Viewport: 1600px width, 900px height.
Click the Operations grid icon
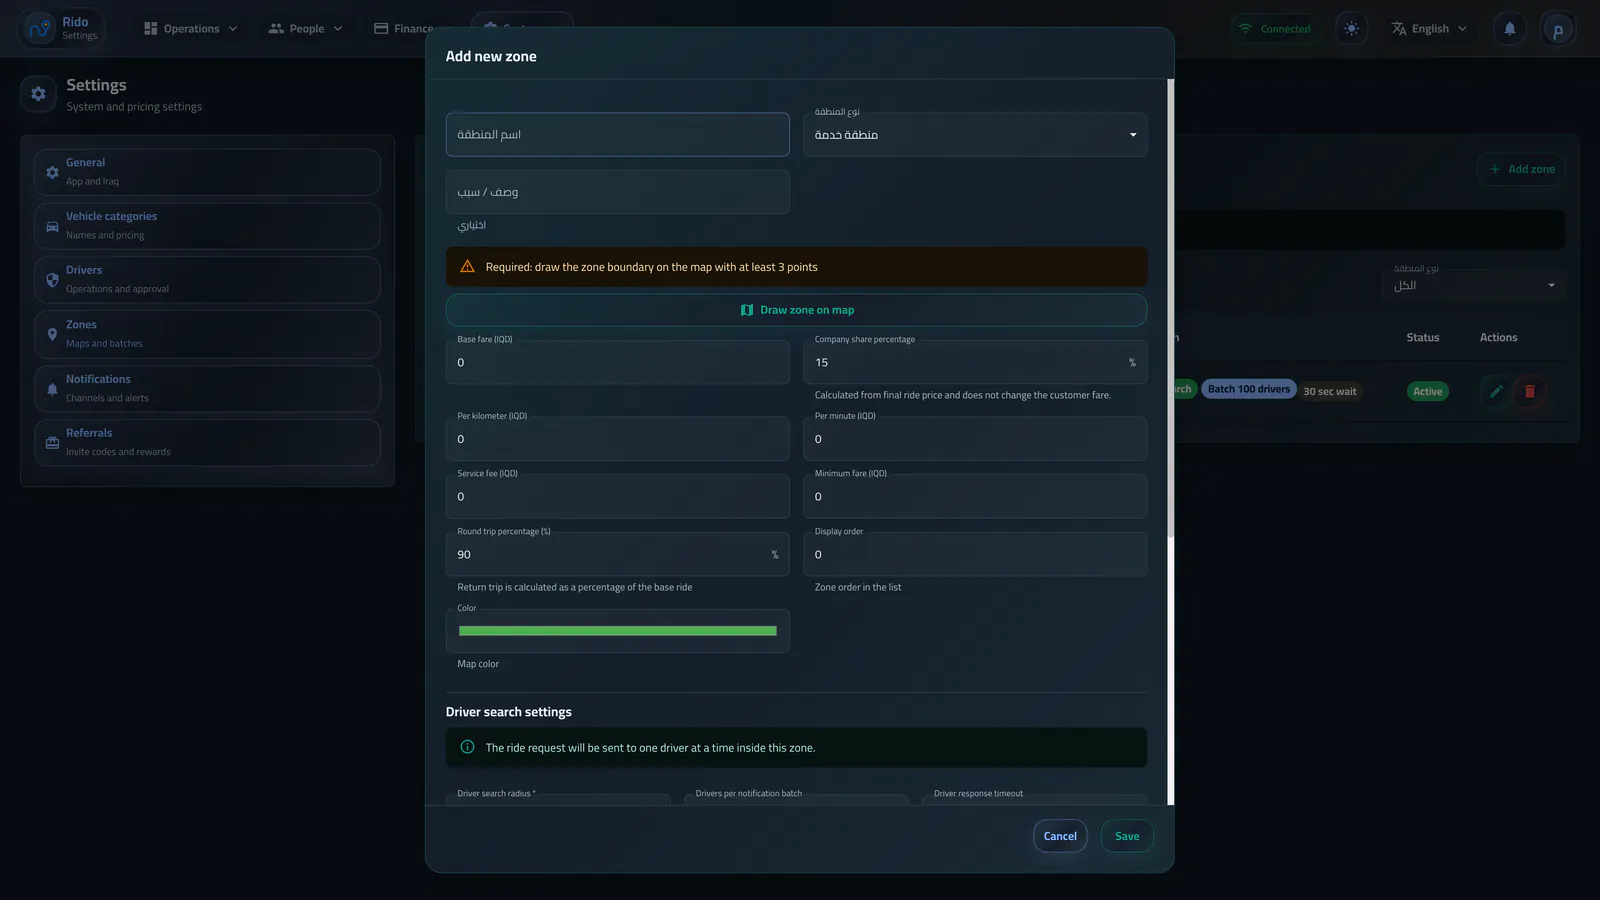click(x=151, y=28)
